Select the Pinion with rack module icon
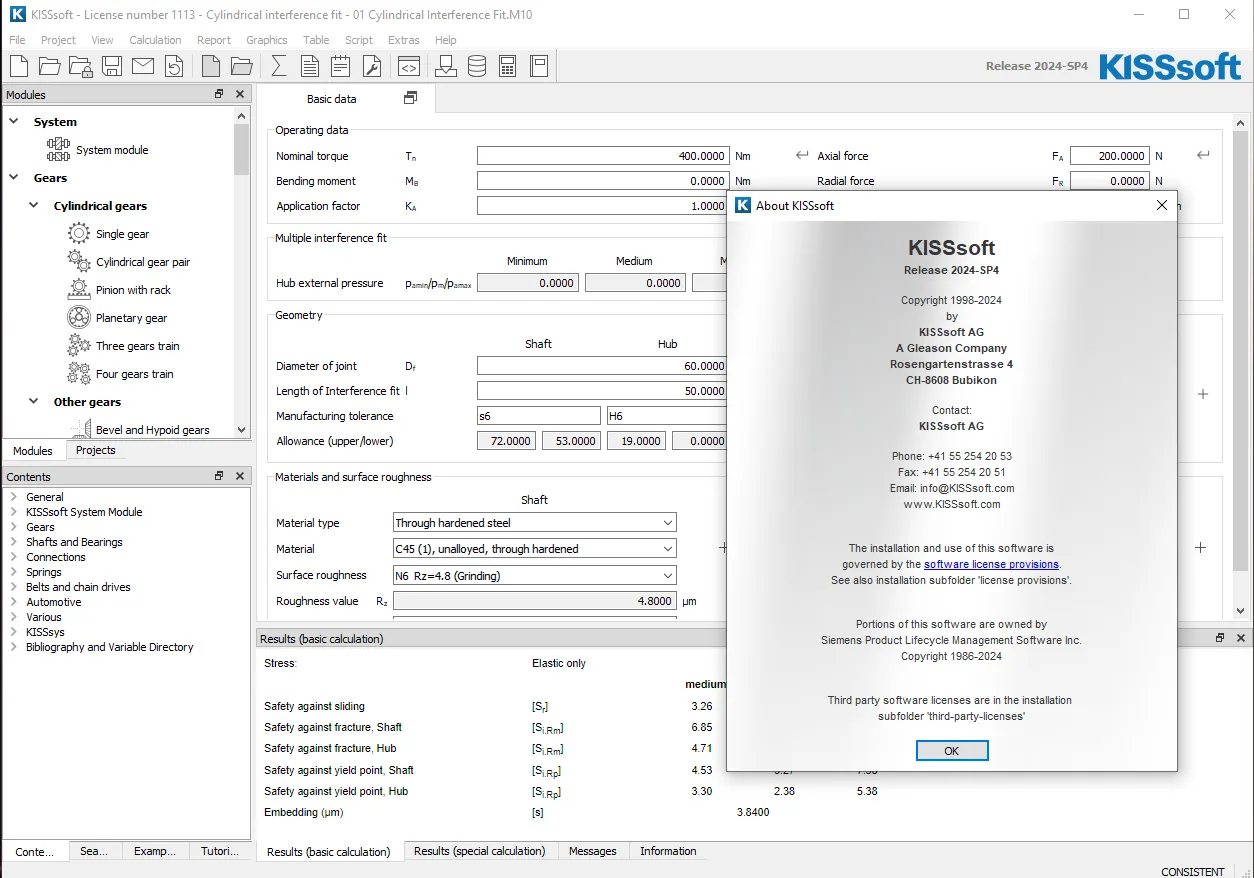The height and width of the screenshot is (878, 1254). click(x=79, y=290)
